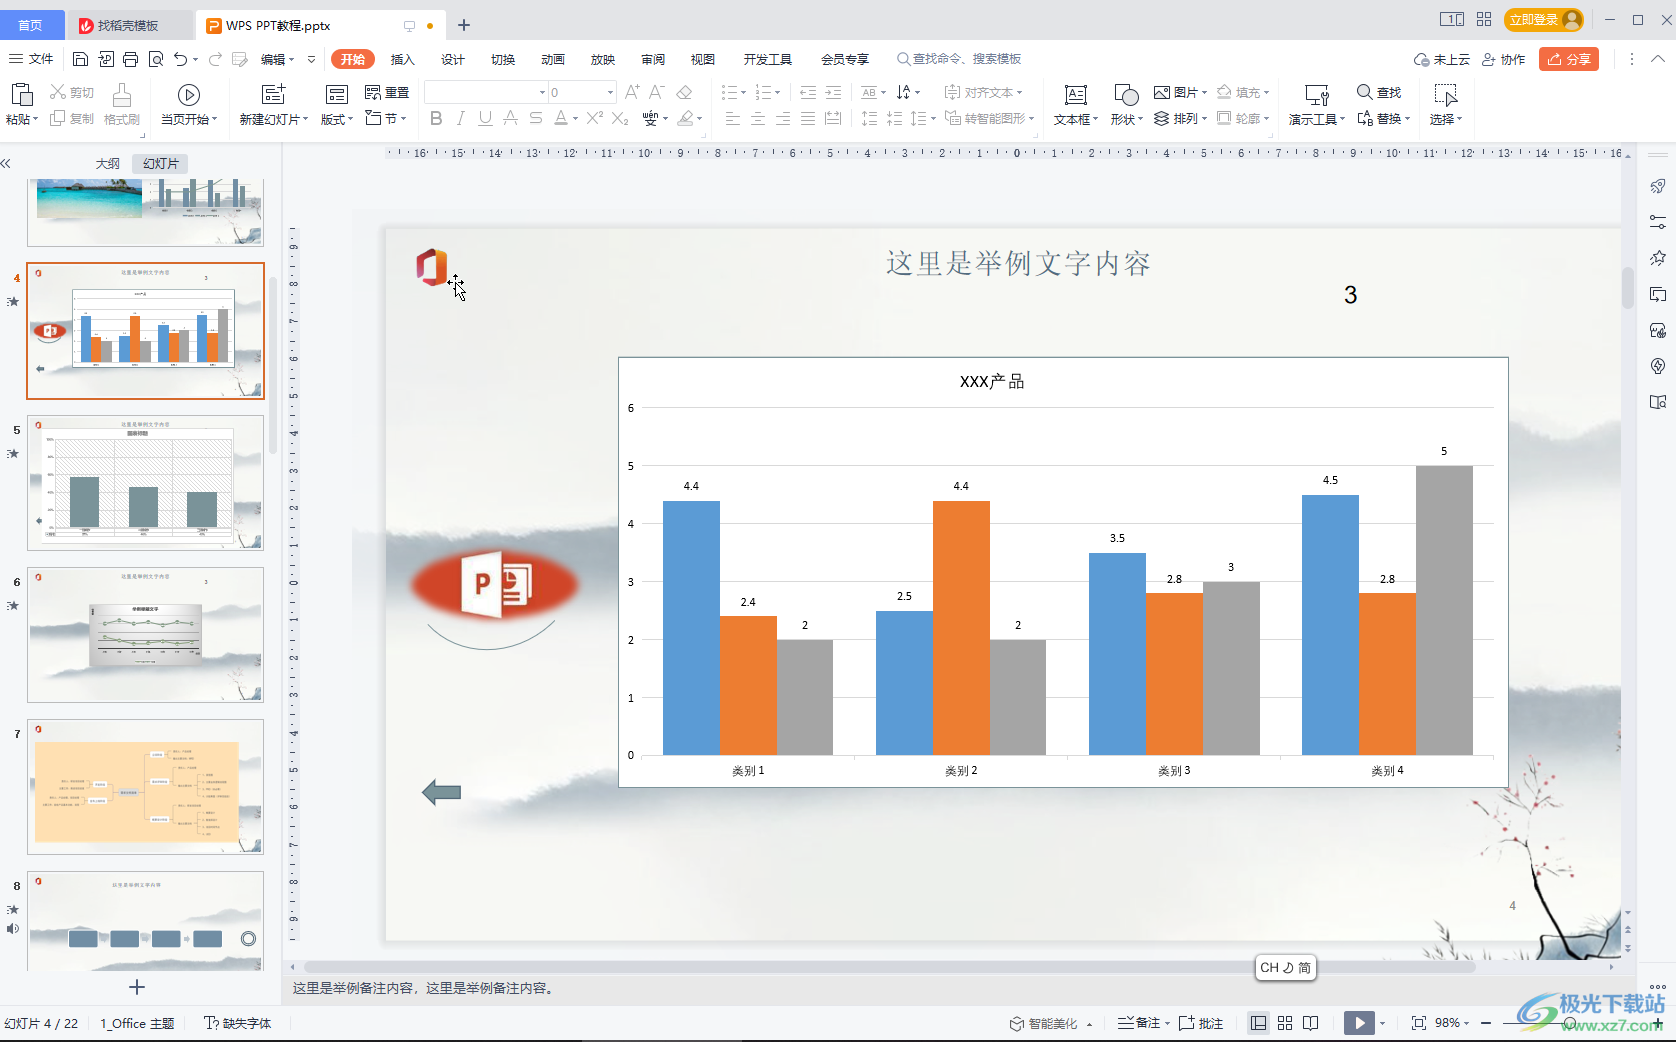Image resolution: width=1676 pixels, height=1042 pixels.
Task: Click the Paste clipboard icon
Action: (21, 94)
